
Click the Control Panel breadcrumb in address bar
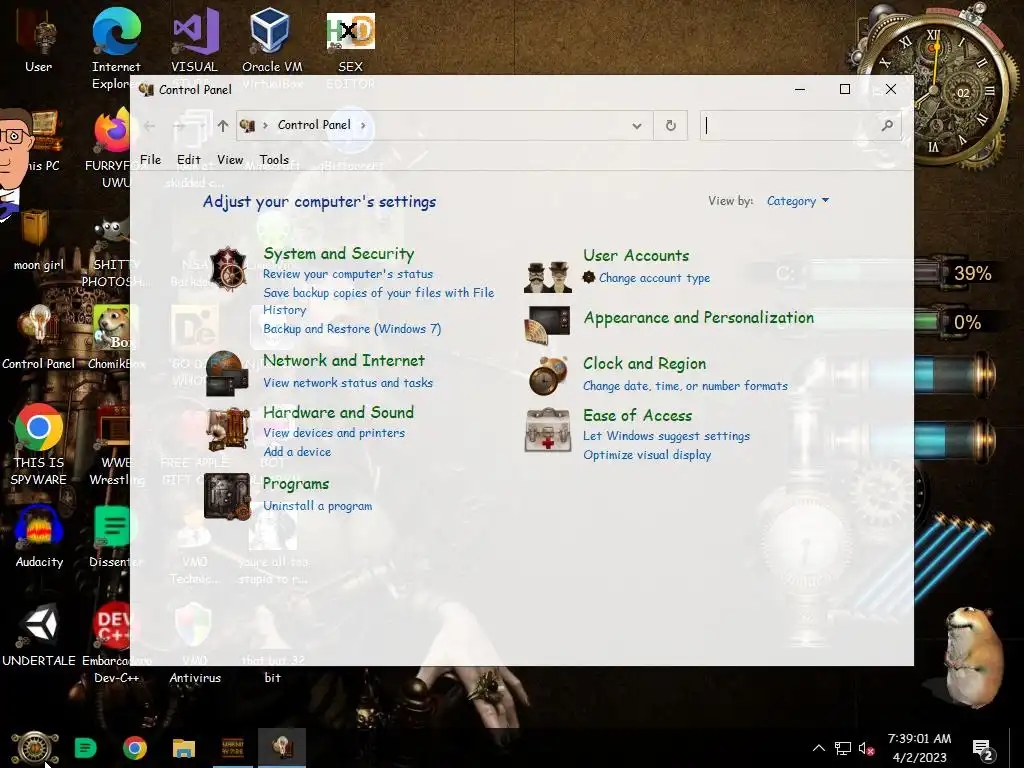(314, 125)
